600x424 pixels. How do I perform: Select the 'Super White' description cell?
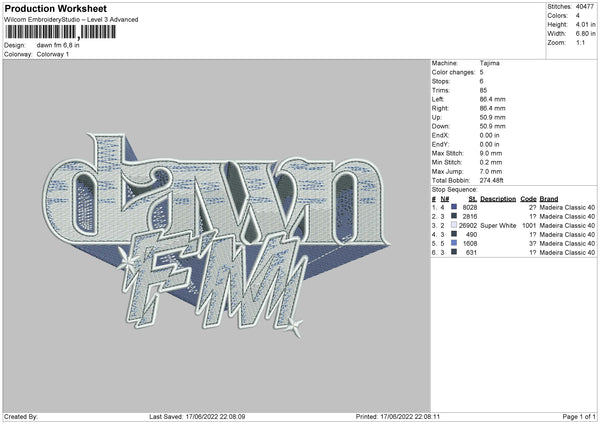[x=498, y=225]
